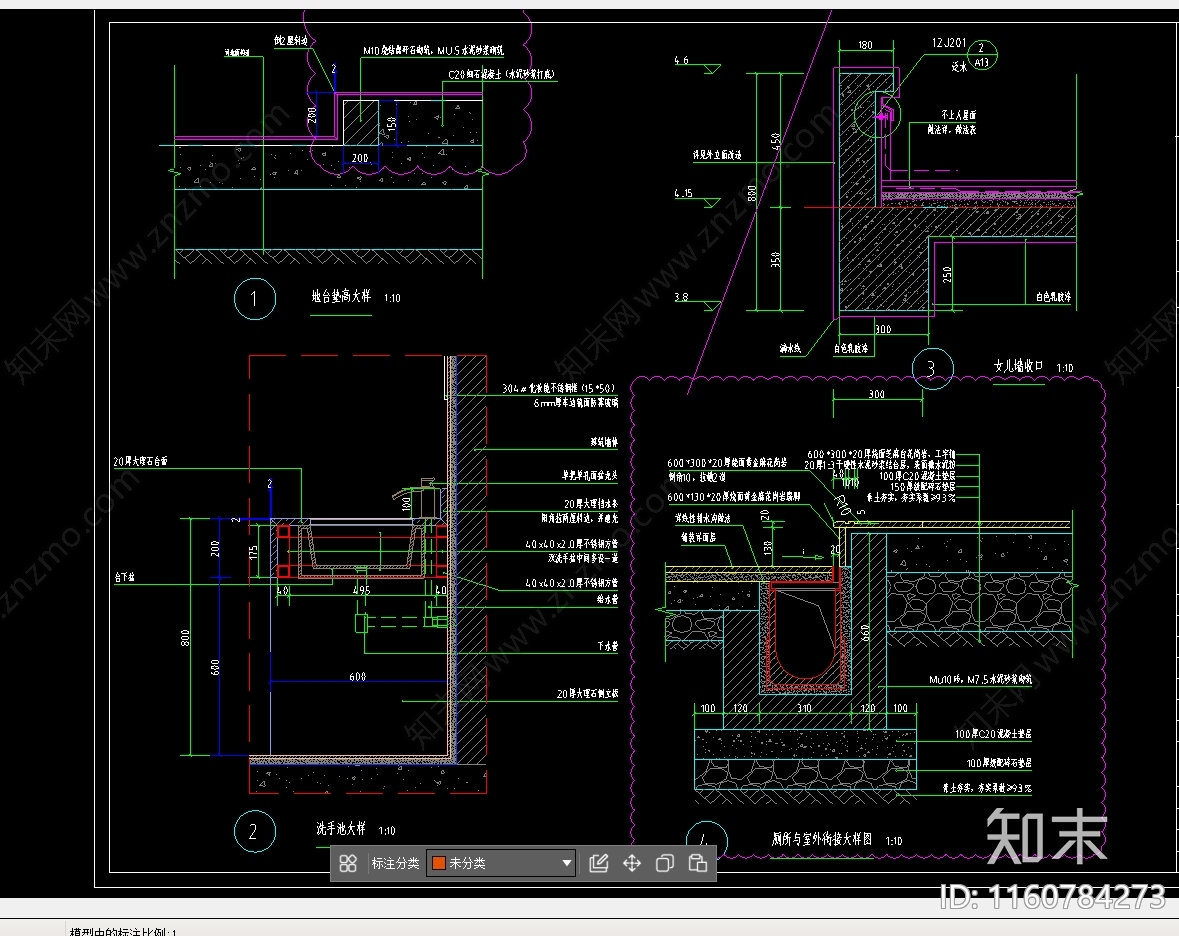Click the paste annotation icon
Image resolution: width=1179 pixels, height=936 pixels.
coord(698,863)
